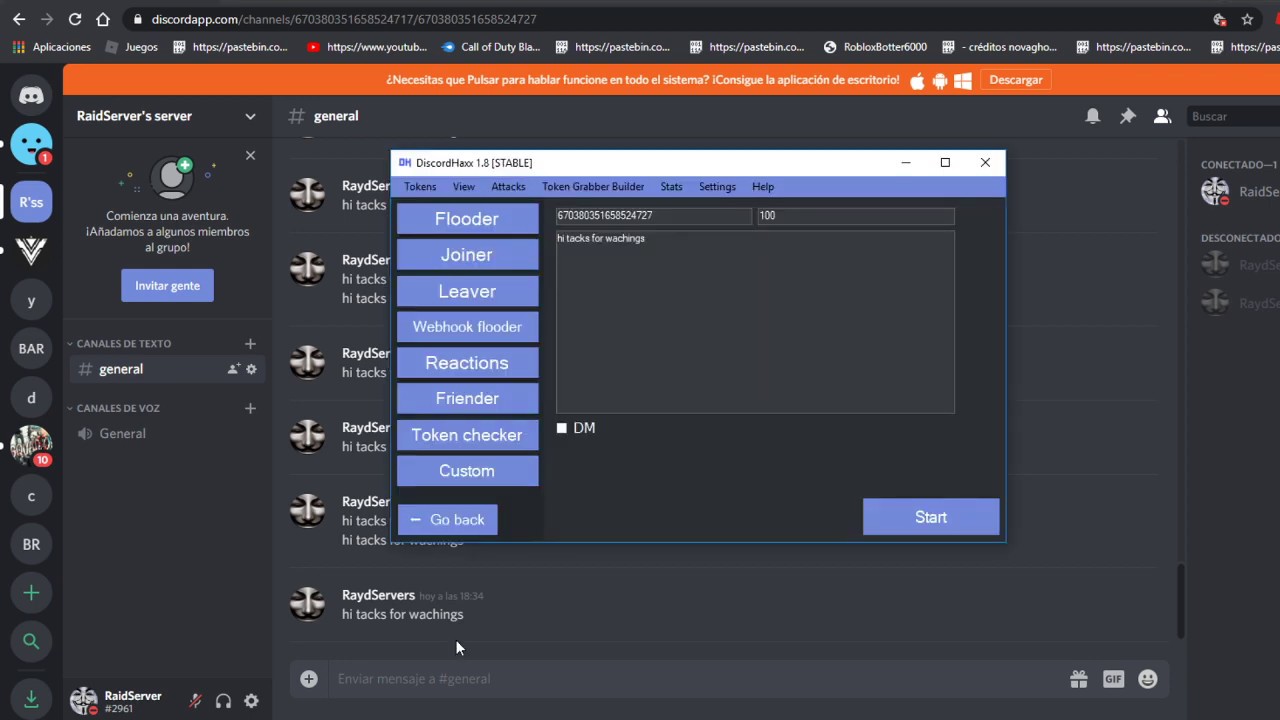Click Invitar gente button
Viewport: 1280px width, 720px height.
167,286
